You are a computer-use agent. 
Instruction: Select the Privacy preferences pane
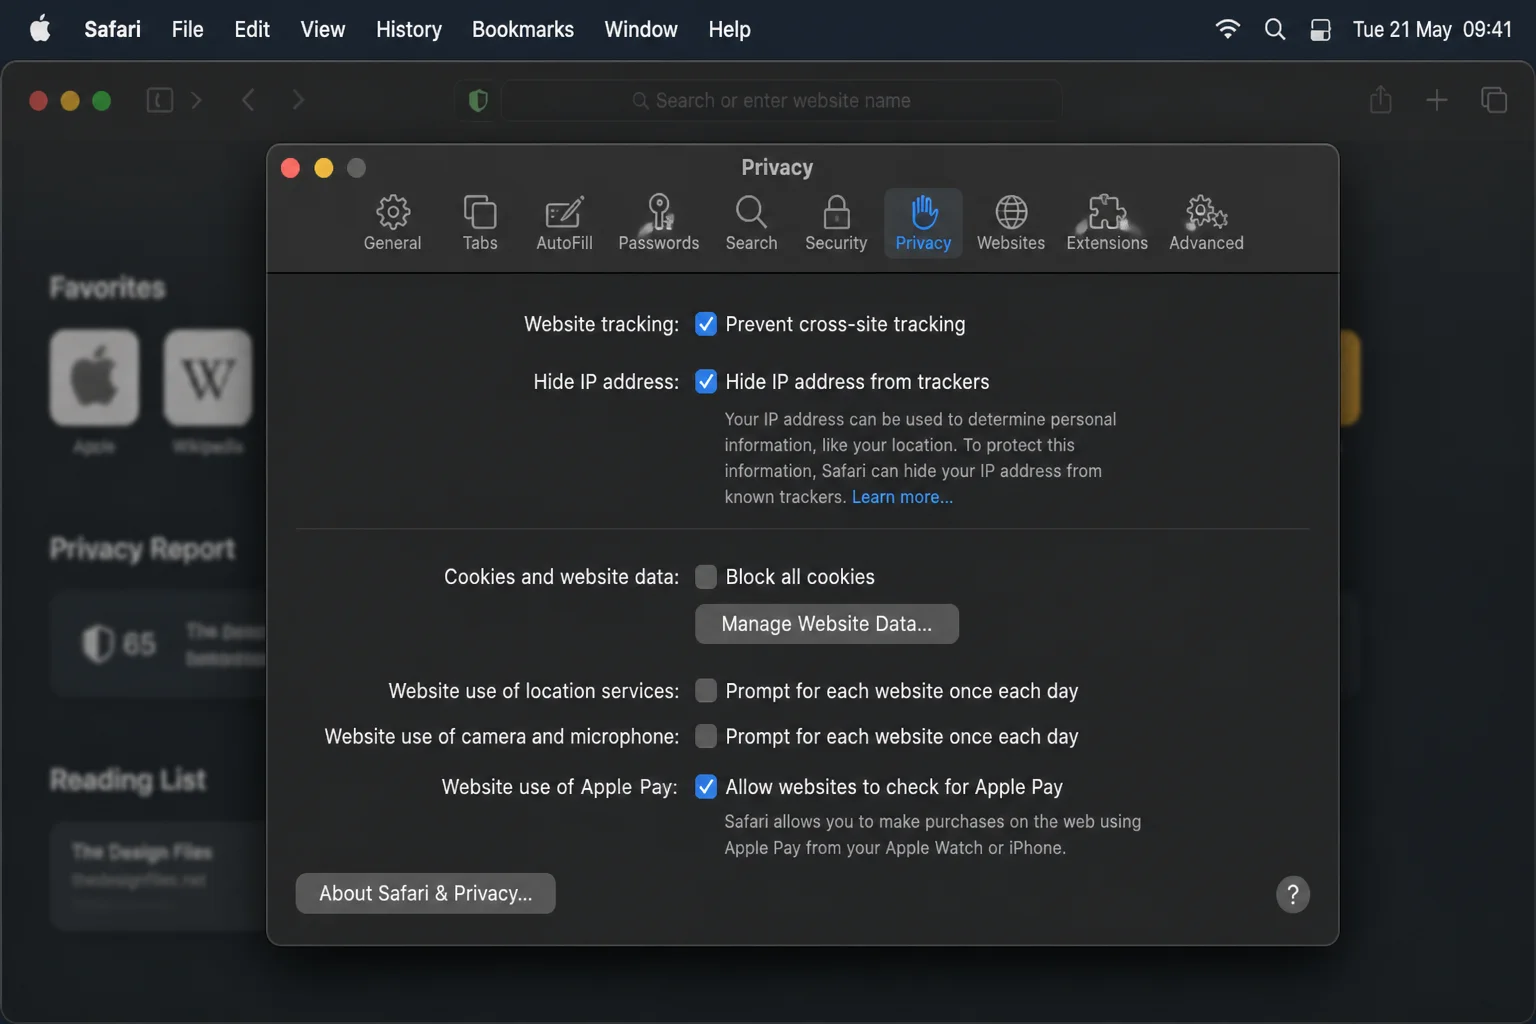pyautogui.click(x=923, y=223)
